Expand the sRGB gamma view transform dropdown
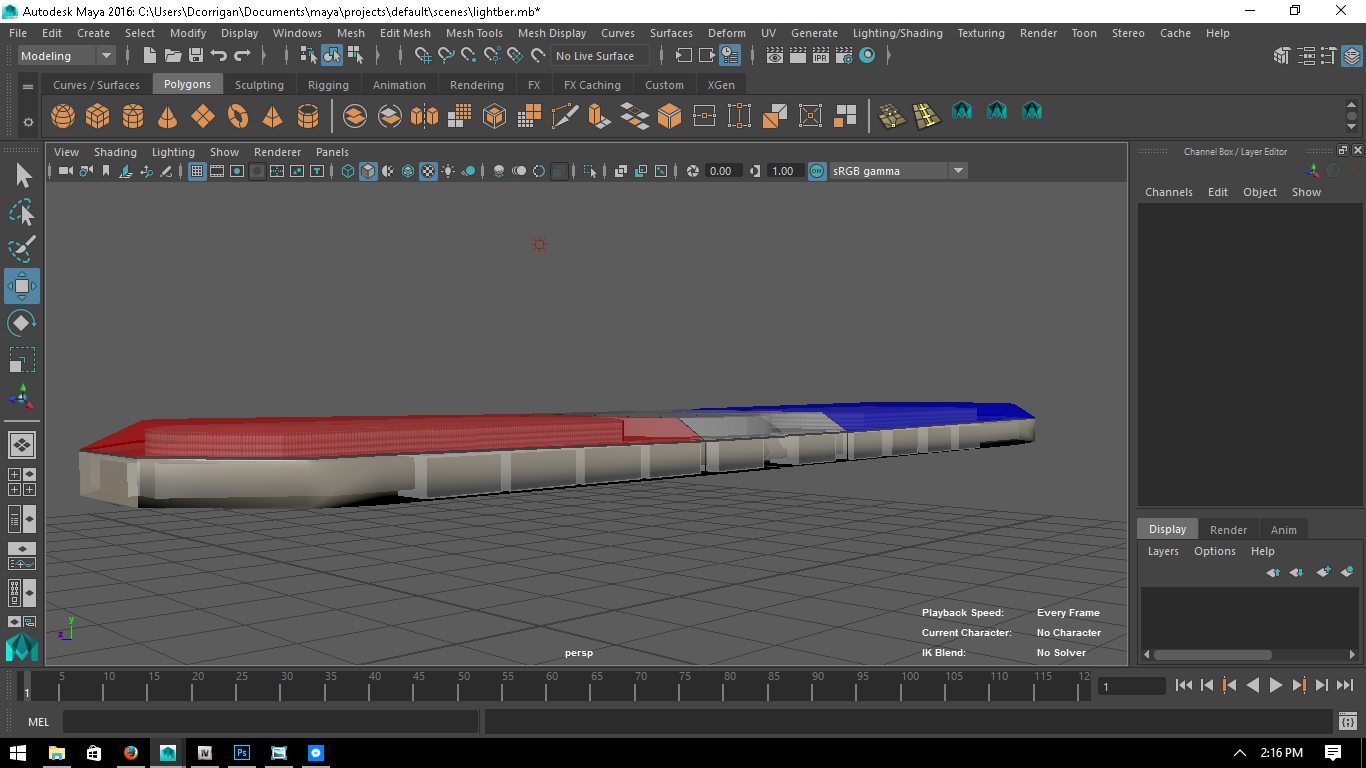1366x768 pixels. click(x=957, y=171)
